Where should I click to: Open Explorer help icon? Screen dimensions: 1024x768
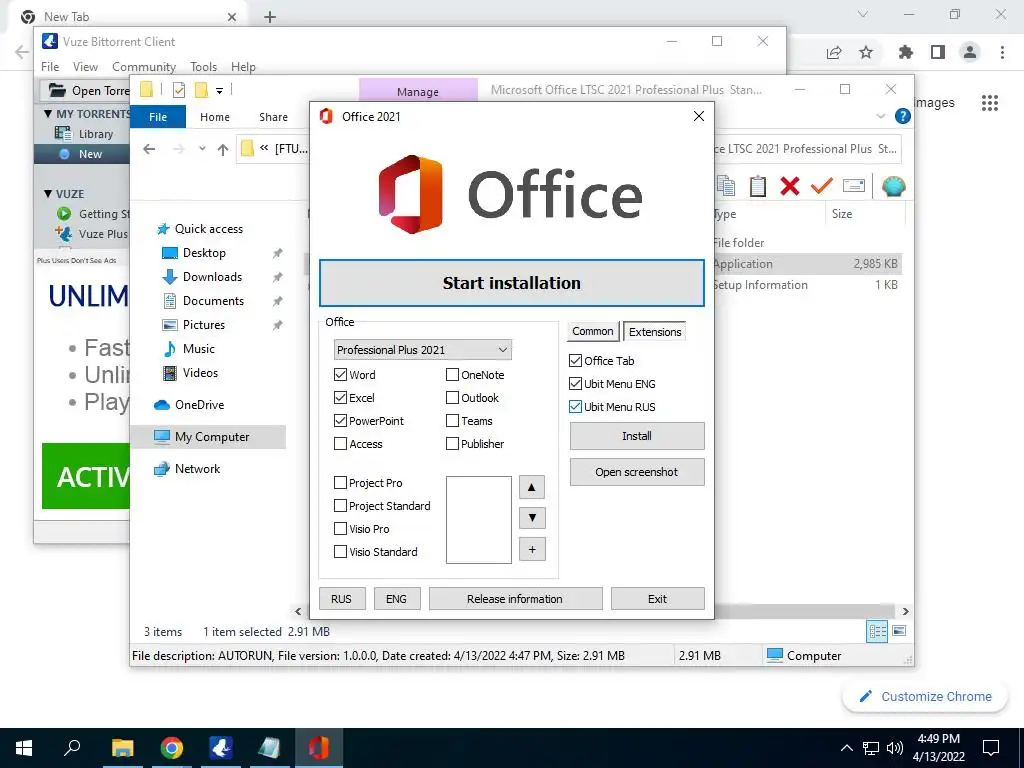click(903, 116)
